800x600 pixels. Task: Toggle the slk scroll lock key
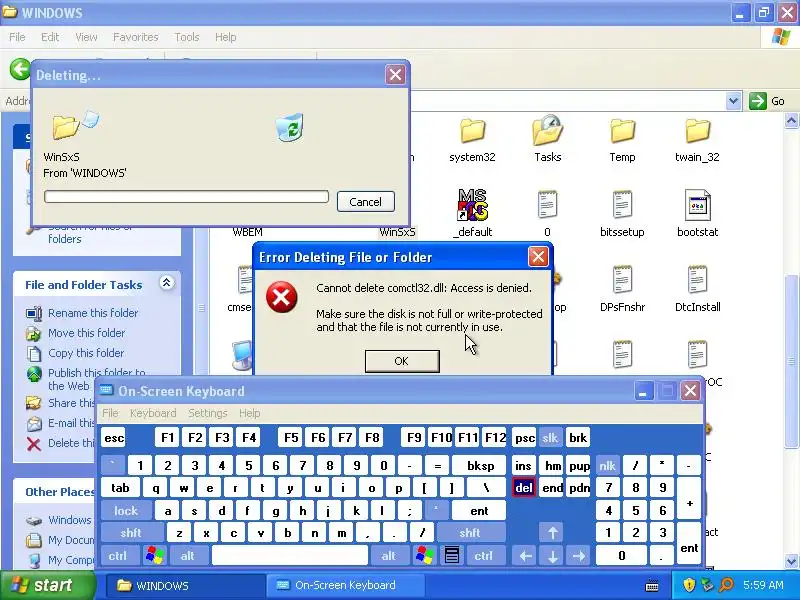[550, 438]
